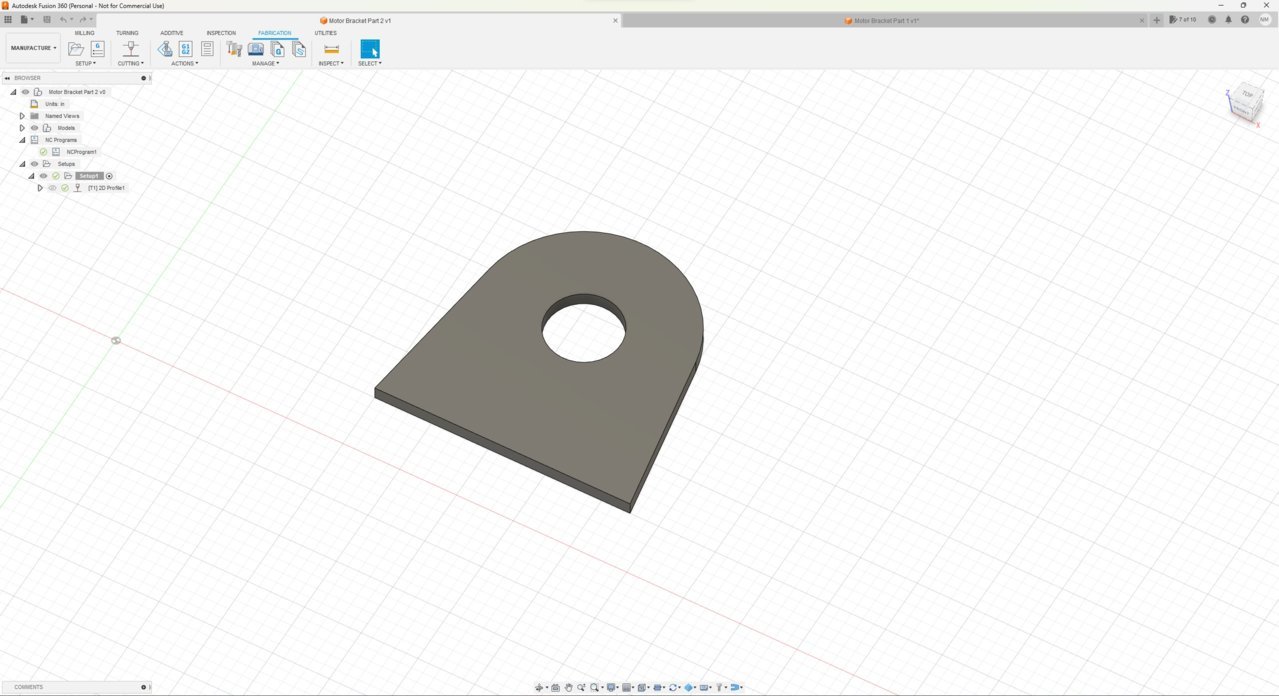
Task: Undo the last action
Action: point(64,19)
